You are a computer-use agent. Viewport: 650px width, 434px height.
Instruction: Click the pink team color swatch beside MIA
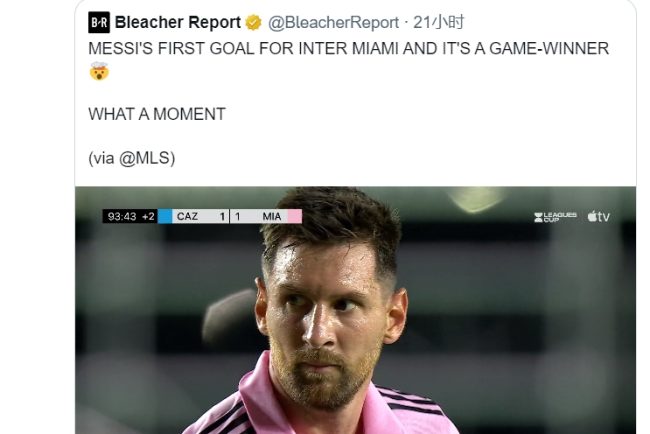point(295,216)
